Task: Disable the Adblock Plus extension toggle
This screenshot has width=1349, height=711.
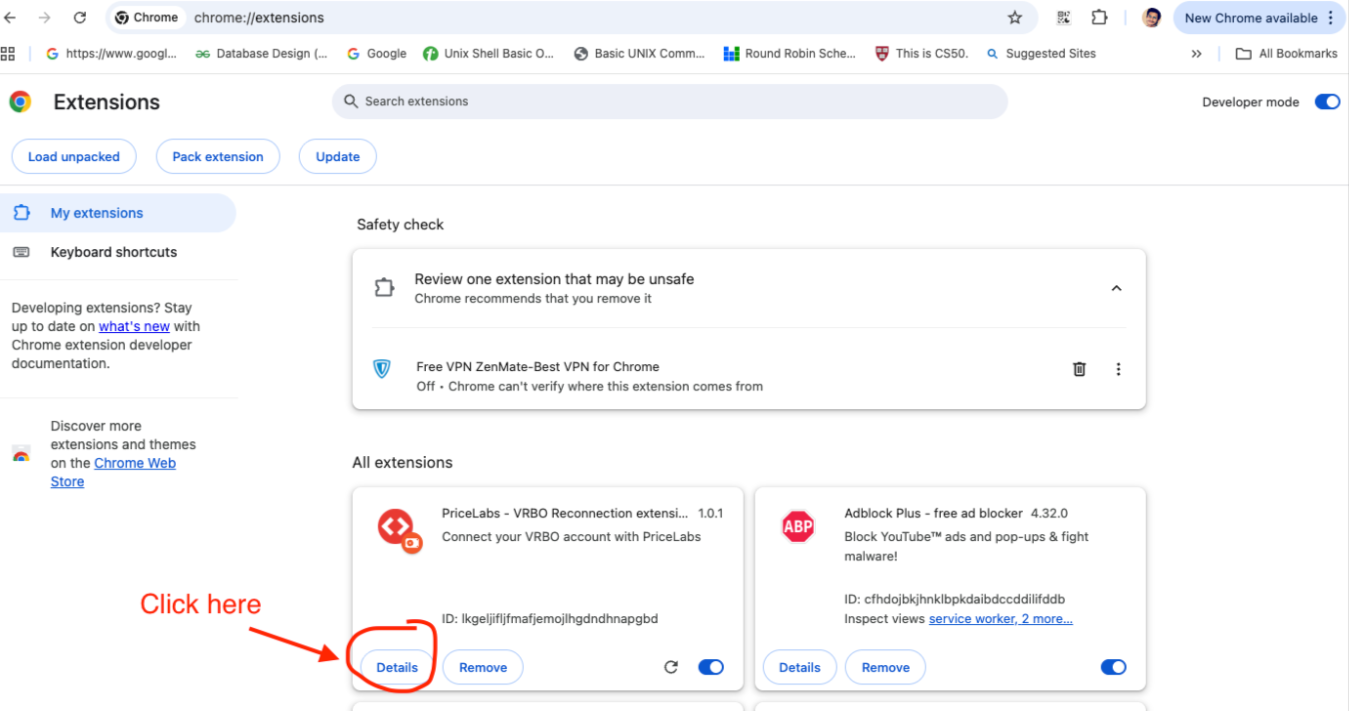Action: [x=1112, y=667]
